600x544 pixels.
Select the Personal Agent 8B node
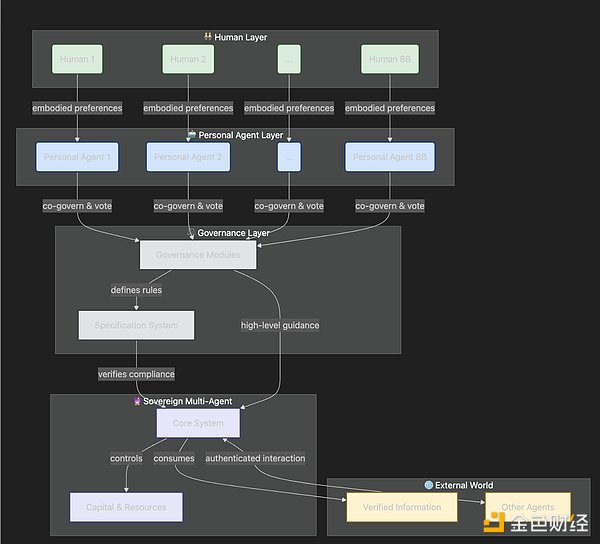(390, 157)
